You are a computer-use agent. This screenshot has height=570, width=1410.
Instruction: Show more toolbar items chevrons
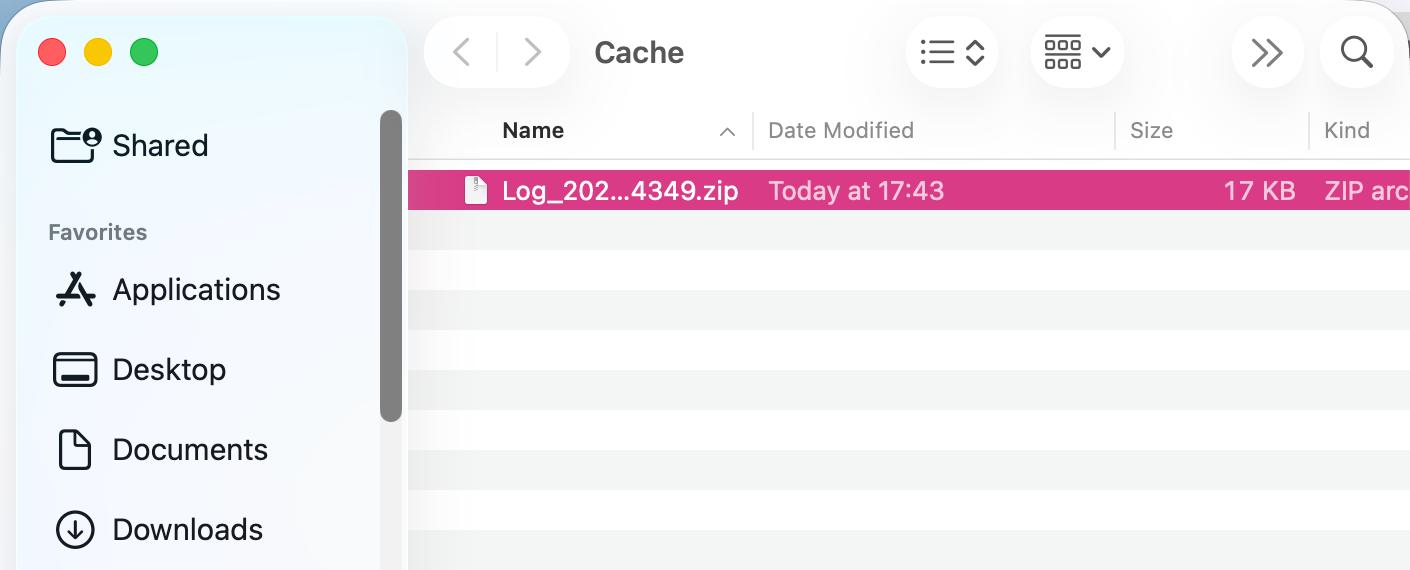point(1267,52)
